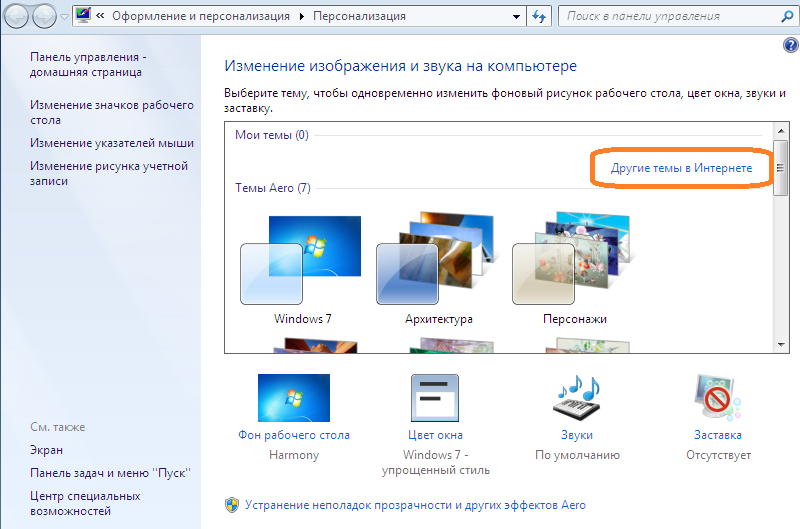Open Оформление и персонализация breadcrumb
This screenshot has width=800, height=529.
[201, 16]
